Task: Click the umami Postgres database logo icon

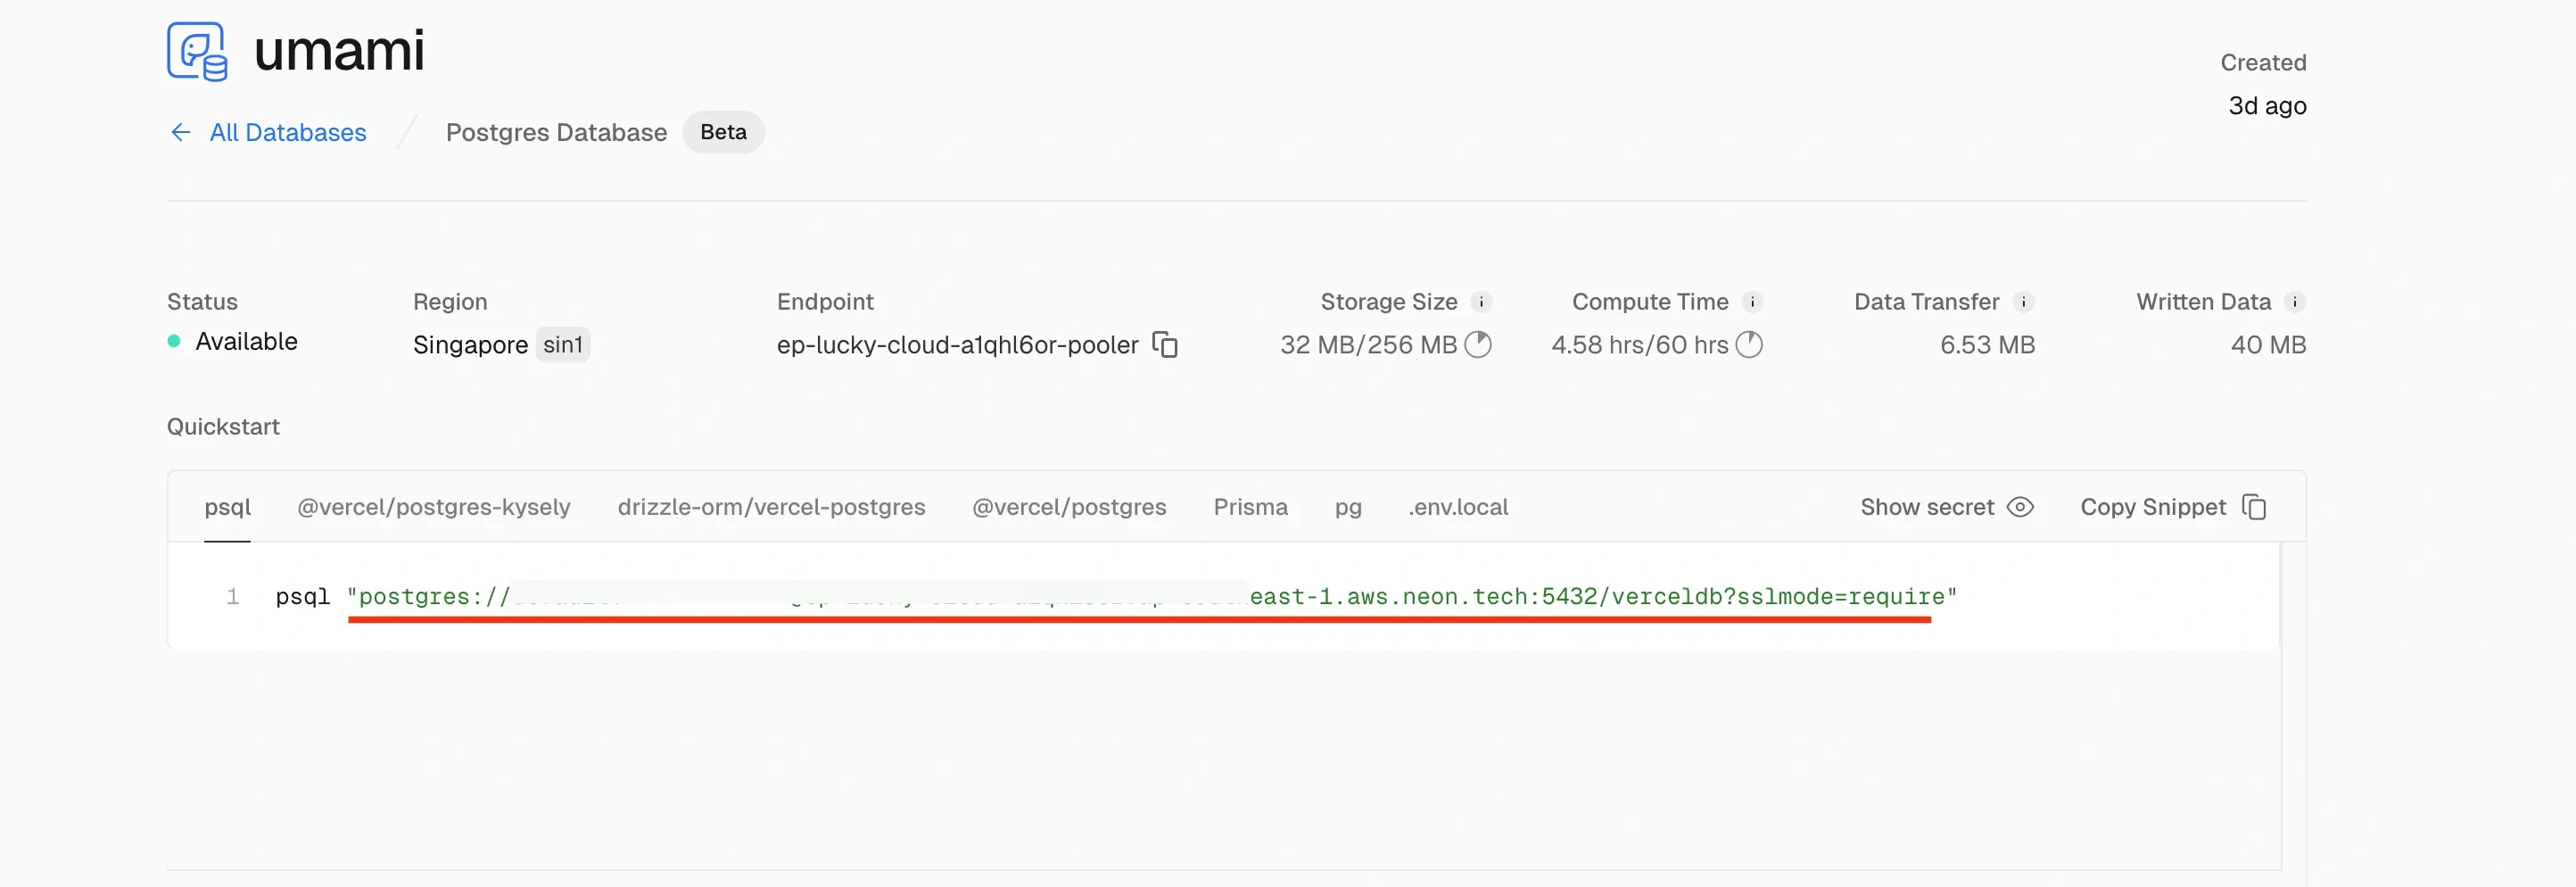Action: (197, 51)
